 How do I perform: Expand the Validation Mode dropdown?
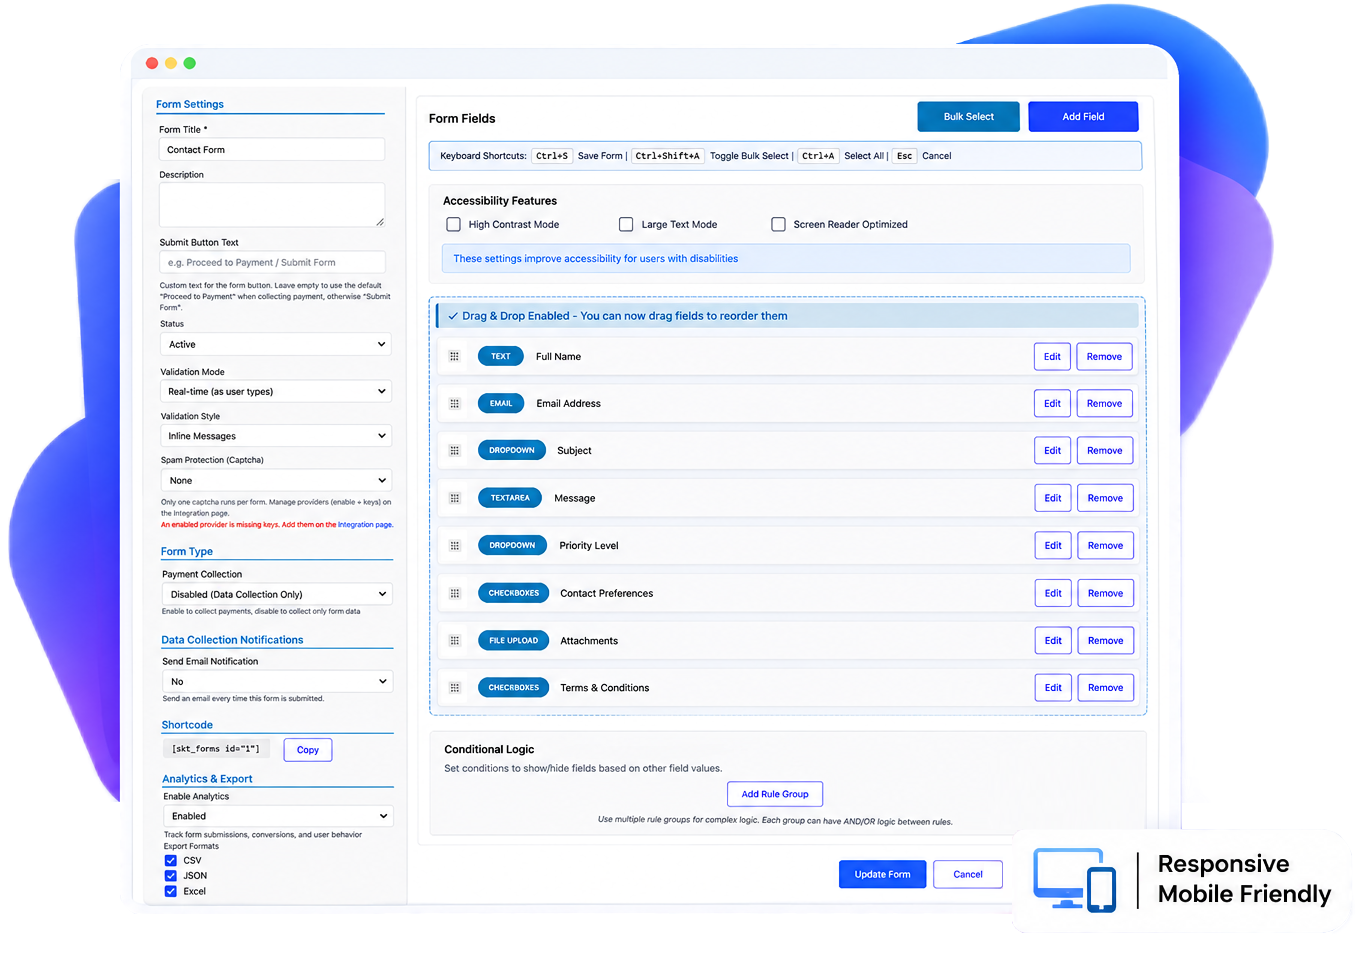click(276, 392)
